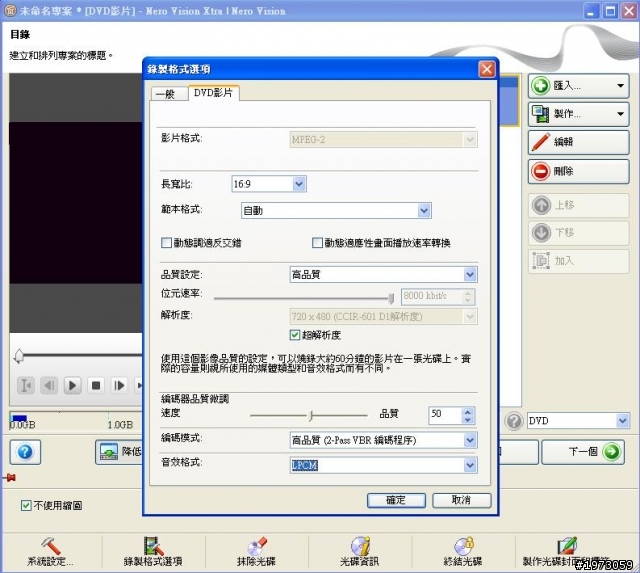640x573 pixels.
Task: Decrease the encoder quality stepper value
Action: pyautogui.click(x=468, y=419)
